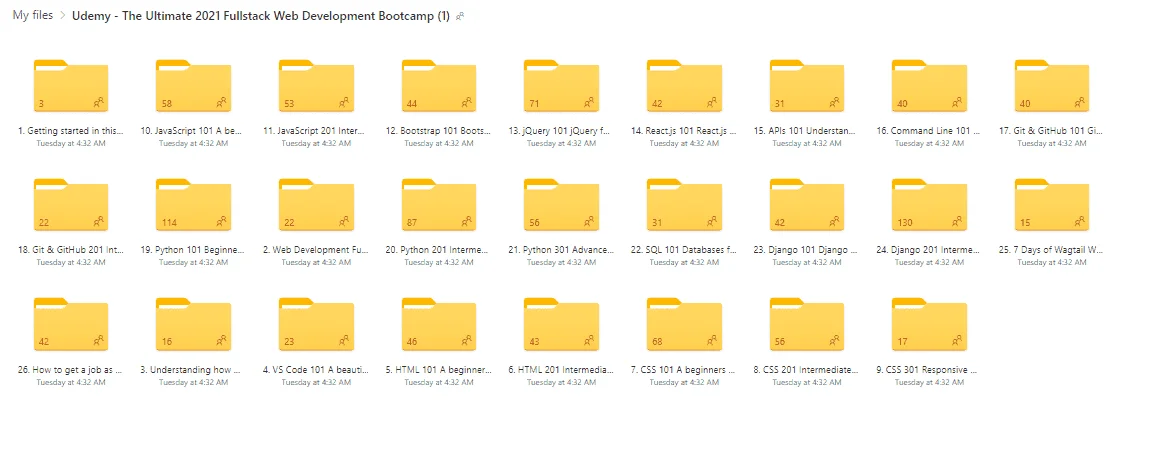Screen dimensions: 1157x457
Task: Open the 2. Web Development folder icon
Action: point(316,205)
